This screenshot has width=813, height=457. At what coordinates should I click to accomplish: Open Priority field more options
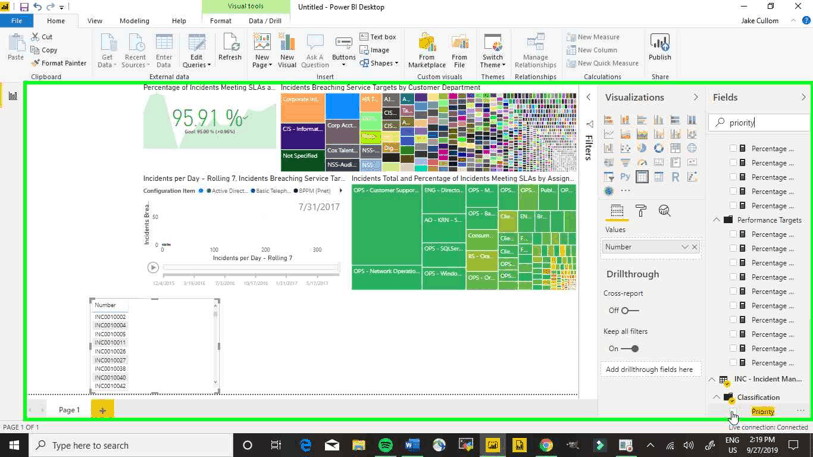[801, 411]
